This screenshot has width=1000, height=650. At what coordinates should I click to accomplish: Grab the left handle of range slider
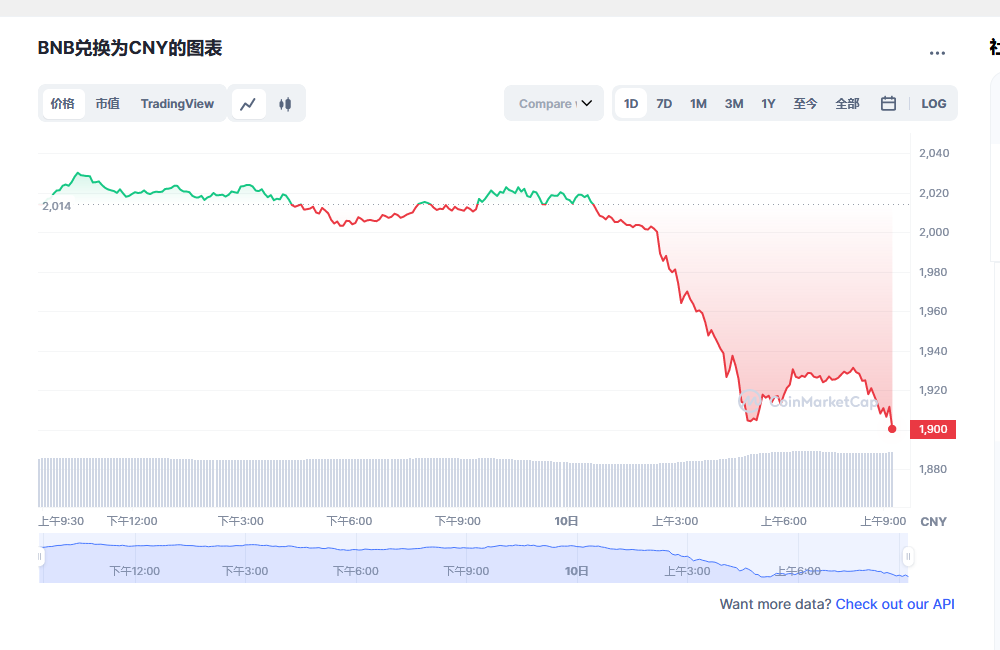point(41,556)
